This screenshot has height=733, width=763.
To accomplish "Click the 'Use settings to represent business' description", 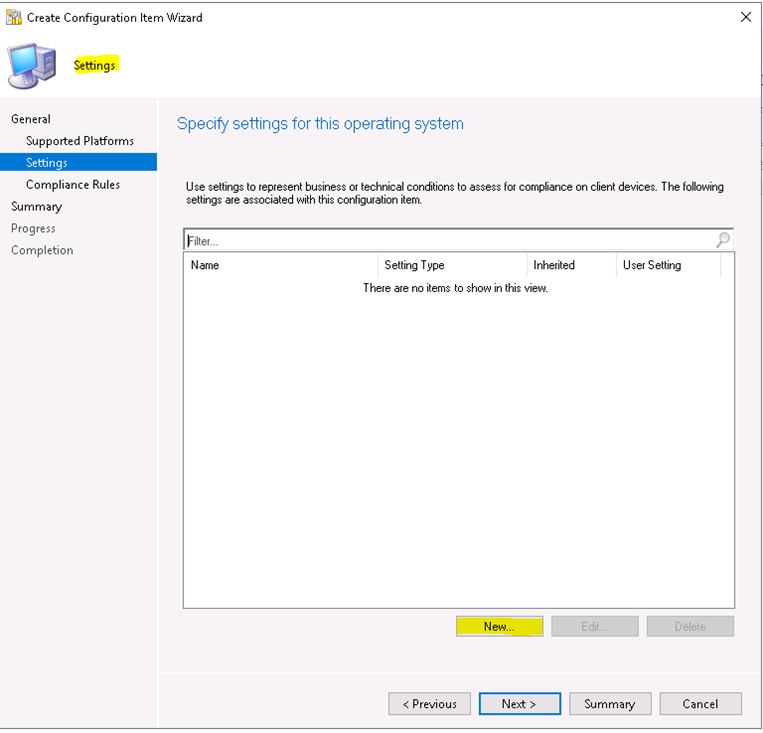I will [454, 193].
